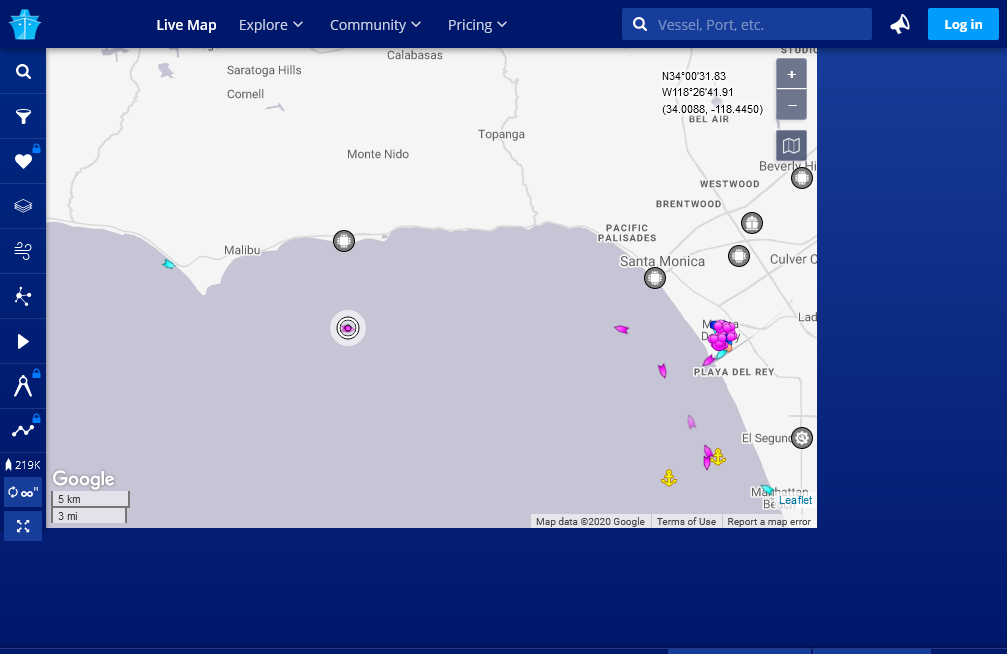The width and height of the screenshot is (1007, 654).
Task: Open the sidebar search tool
Action: tap(23, 71)
